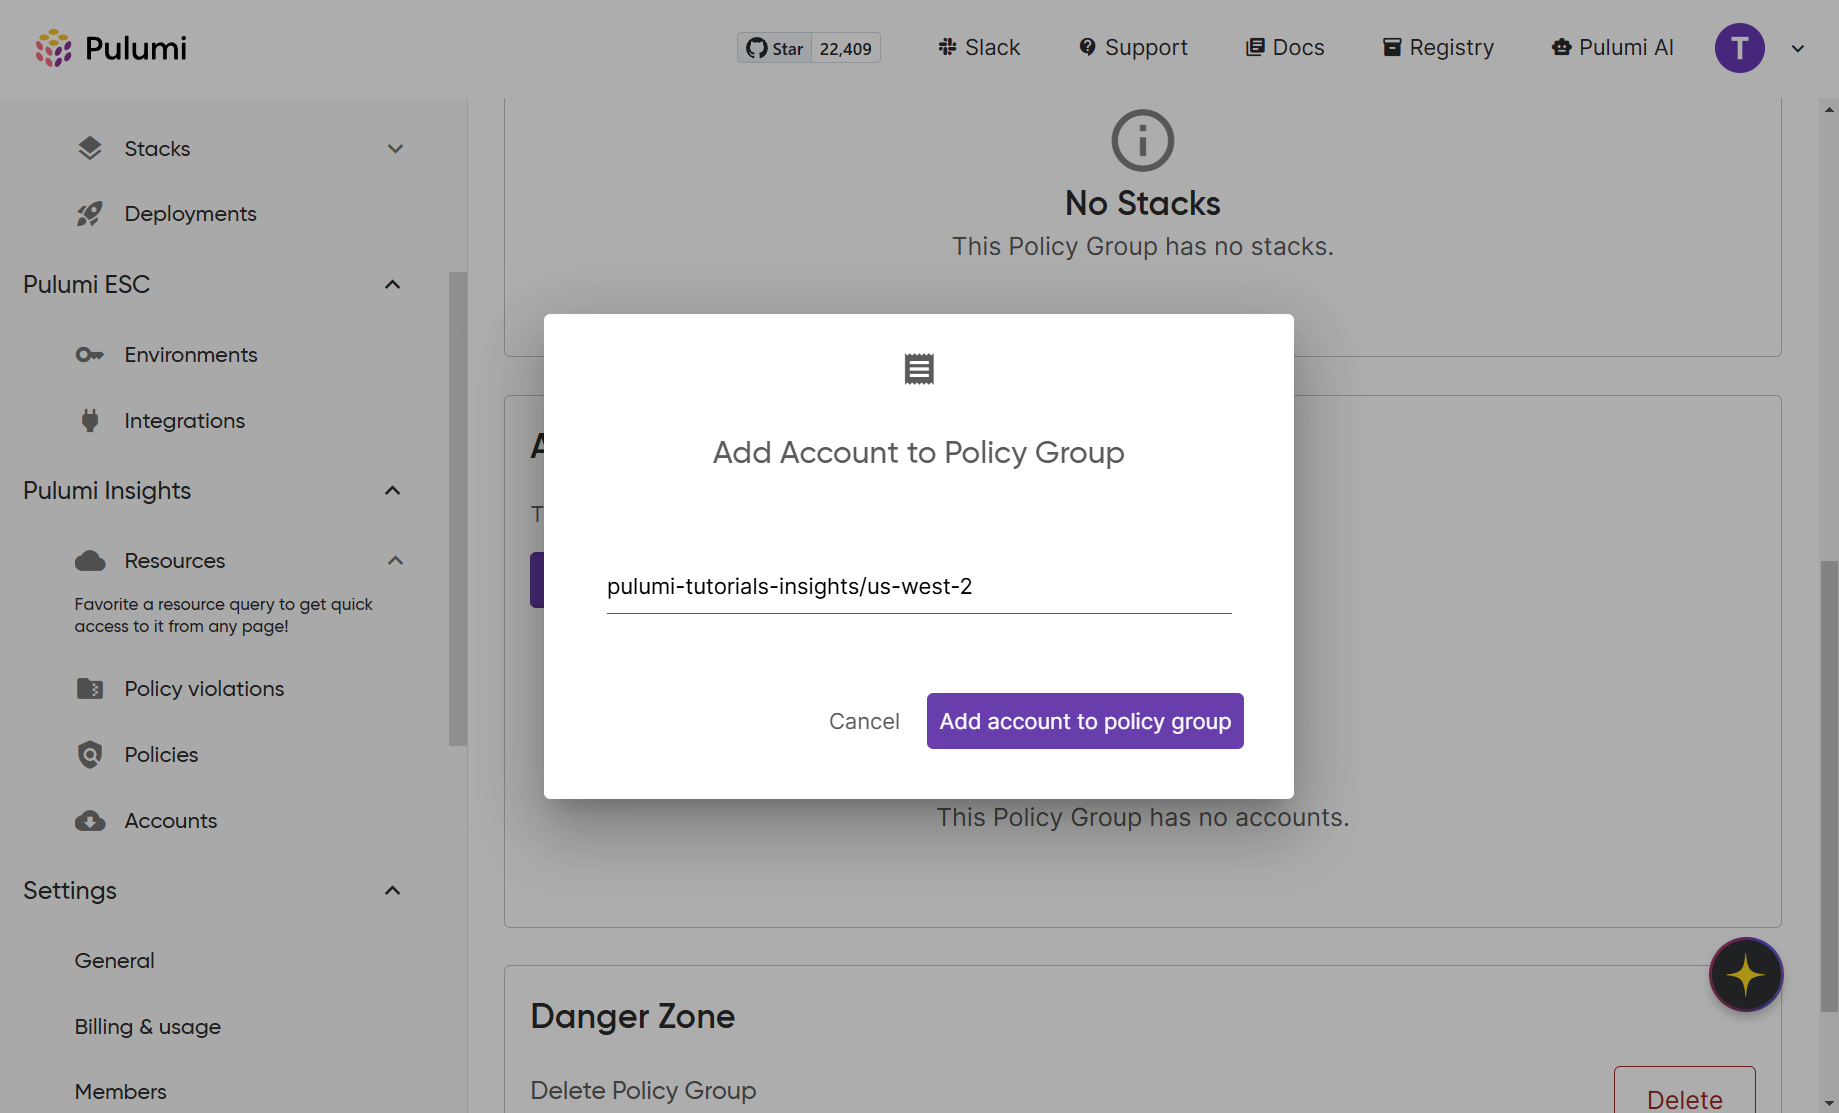Image resolution: width=1839 pixels, height=1113 pixels.
Task: Open the Docs link in header
Action: 1285,48
